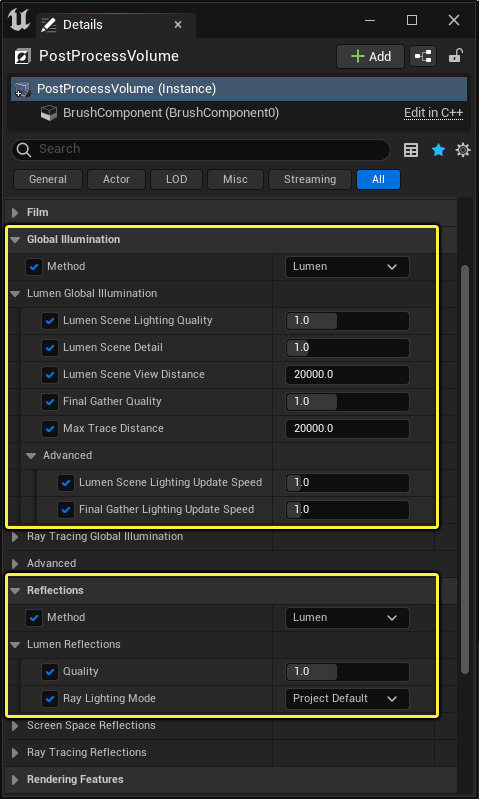Adjust Lumen Scene Lighting Quality slider
This screenshot has height=799, width=479.
click(347, 321)
